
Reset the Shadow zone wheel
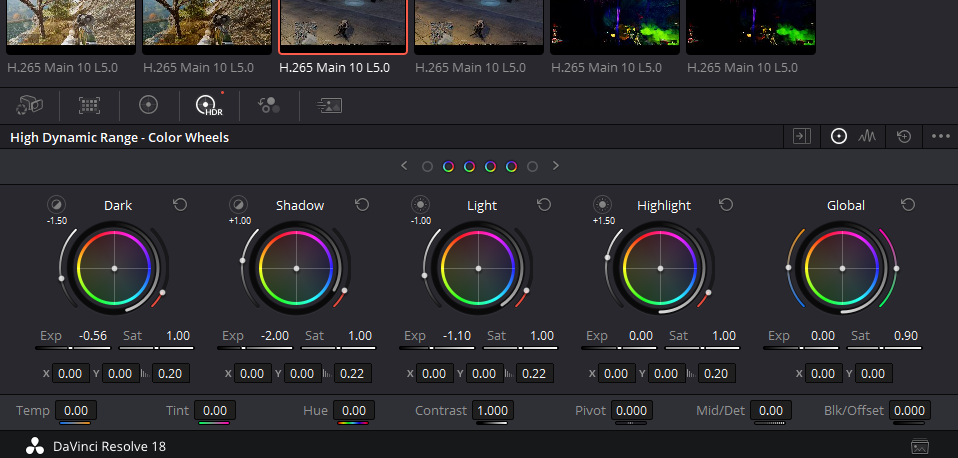click(x=362, y=204)
